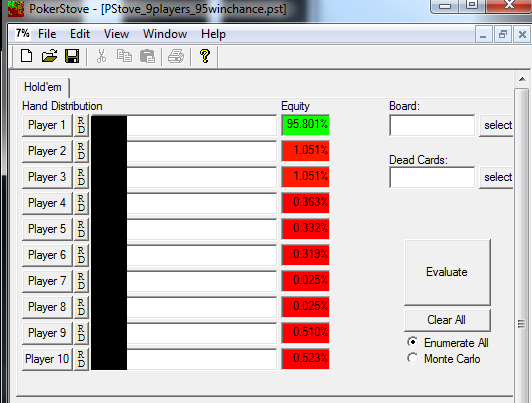Click the Copy toolbar icon
The image size is (532, 403).
tap(124, 56)
